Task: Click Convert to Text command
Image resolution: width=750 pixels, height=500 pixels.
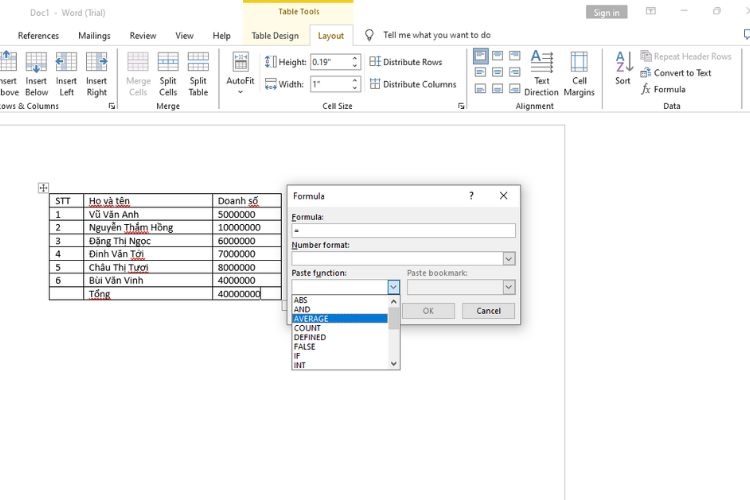Action: 675,73
